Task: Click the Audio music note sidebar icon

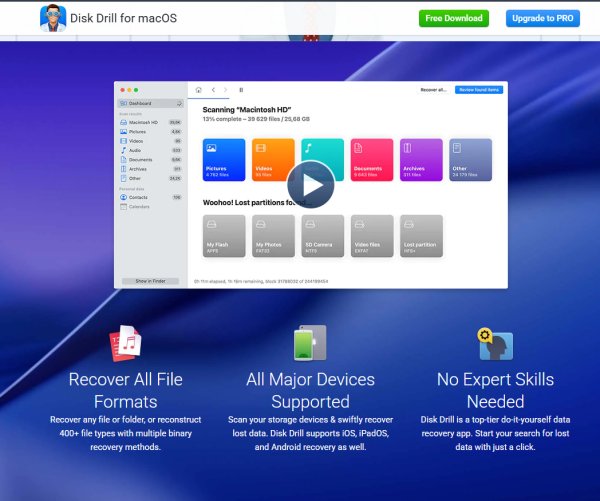Action: pyautogui.click(x=123, y=150)
